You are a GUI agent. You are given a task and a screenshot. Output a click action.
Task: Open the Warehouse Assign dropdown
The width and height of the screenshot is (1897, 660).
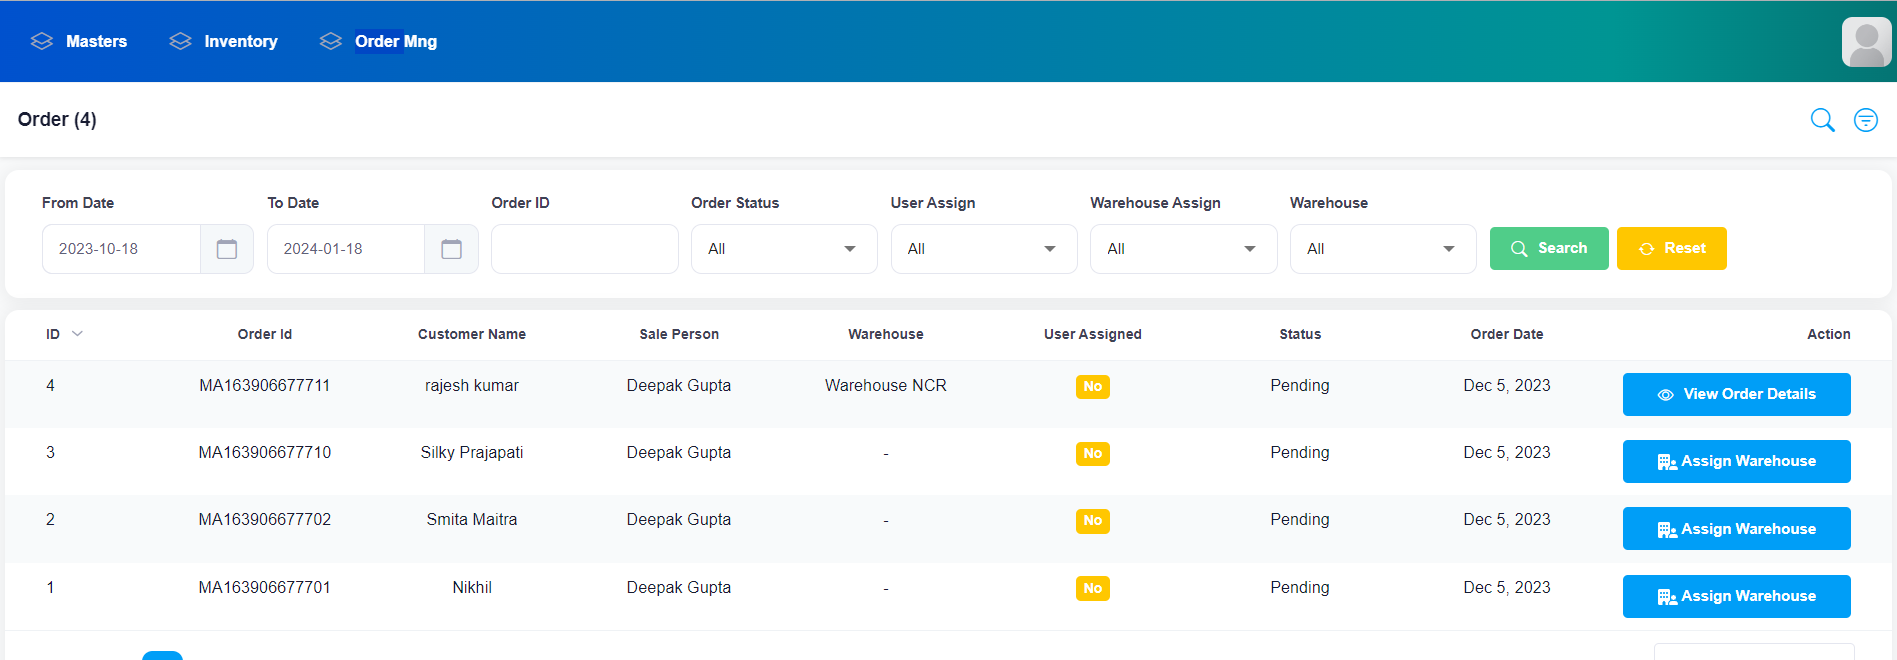tap(1183, 249)
